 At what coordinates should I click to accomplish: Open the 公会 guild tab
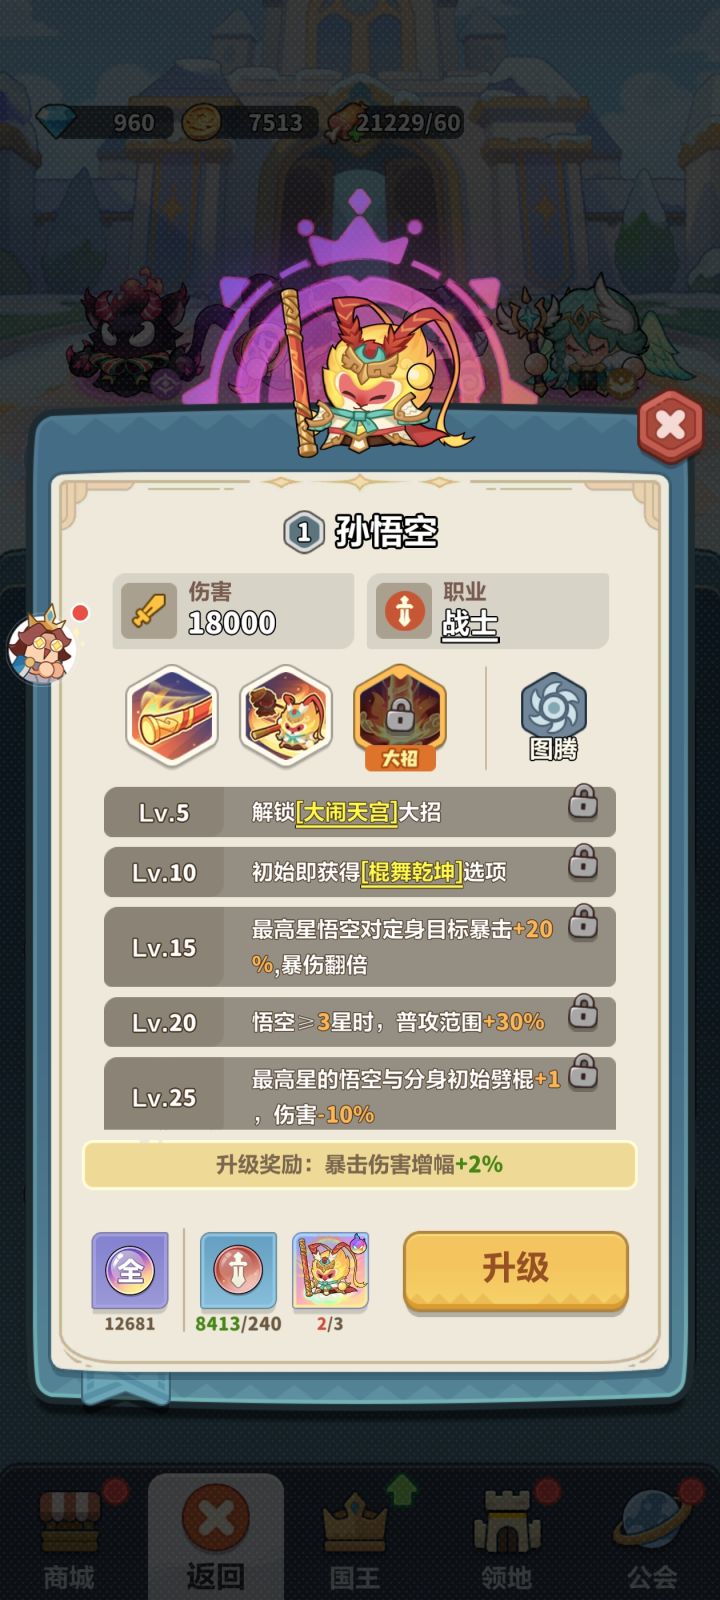[x=652, y=1541]
